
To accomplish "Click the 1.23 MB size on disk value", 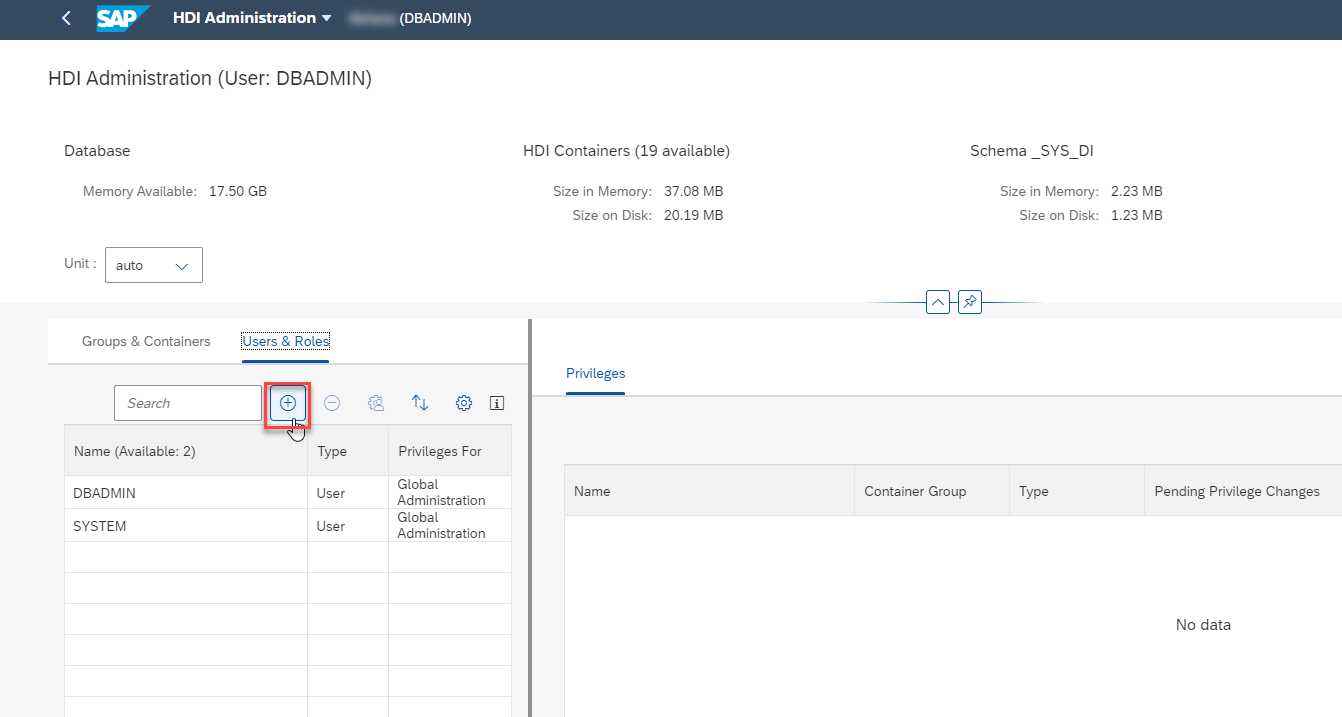I will point(1137,215).
